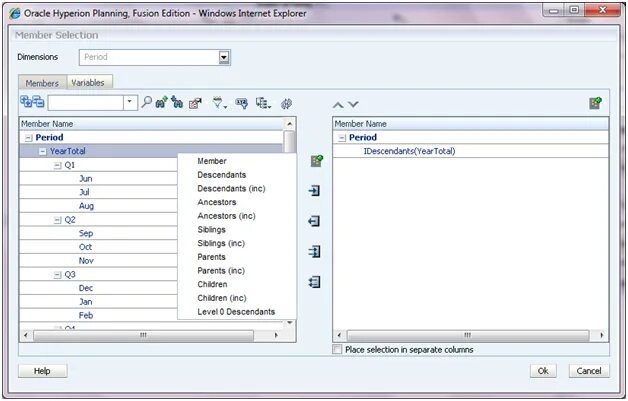Click the Remove arrow icon

coord(314,221)
